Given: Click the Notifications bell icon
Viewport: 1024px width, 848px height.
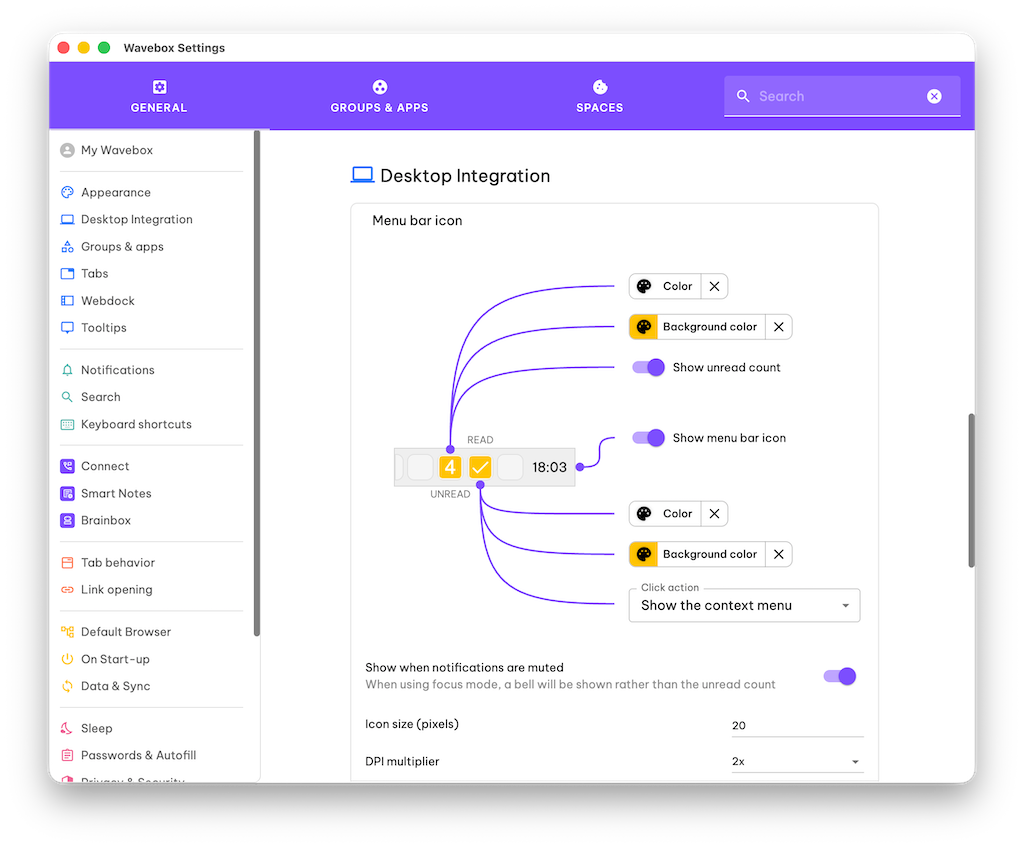Looking at the screenshot, I should pos(67,370).
